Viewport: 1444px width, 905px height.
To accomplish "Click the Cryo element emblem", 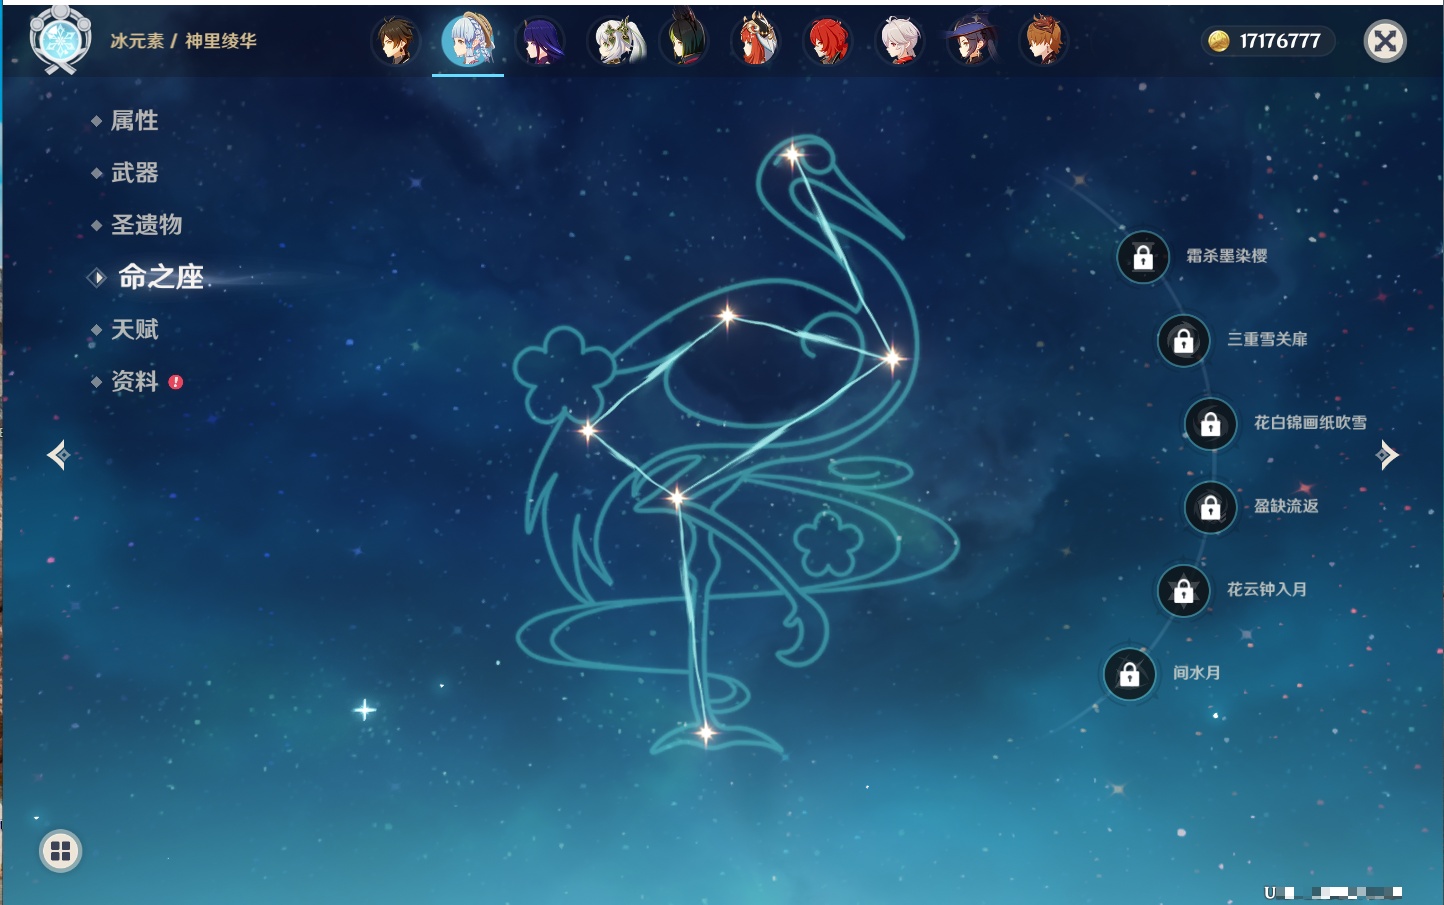I will [x=60, y=40].
